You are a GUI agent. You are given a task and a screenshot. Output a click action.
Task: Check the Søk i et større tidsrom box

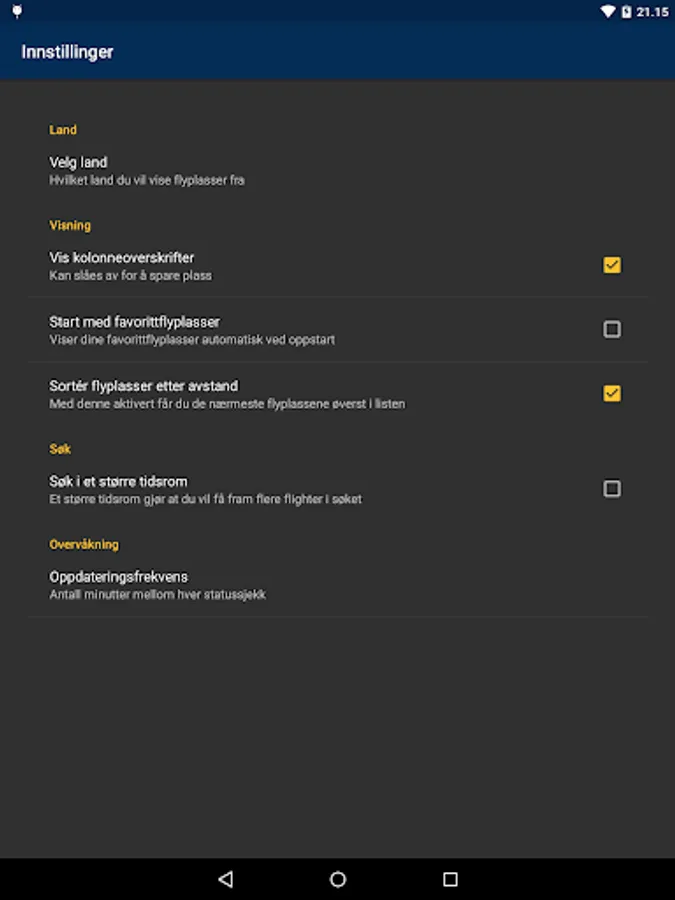(x=612, y=489)
